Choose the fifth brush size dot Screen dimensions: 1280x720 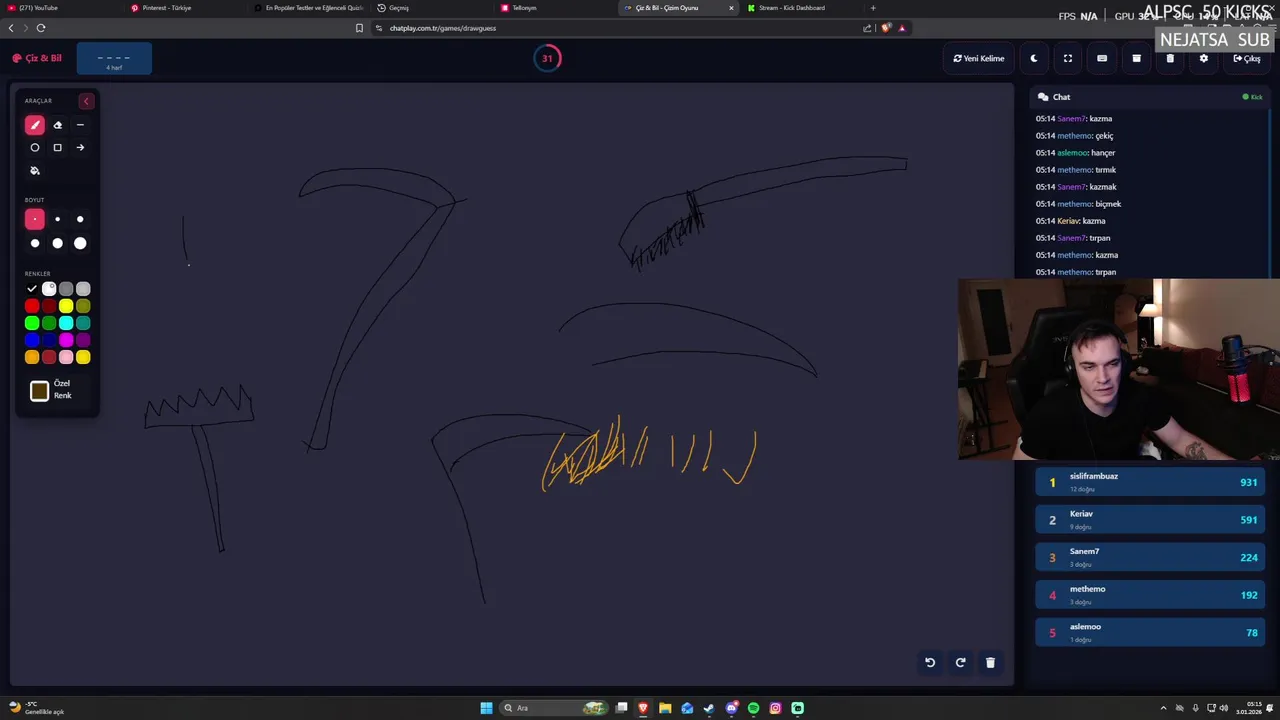57,243
